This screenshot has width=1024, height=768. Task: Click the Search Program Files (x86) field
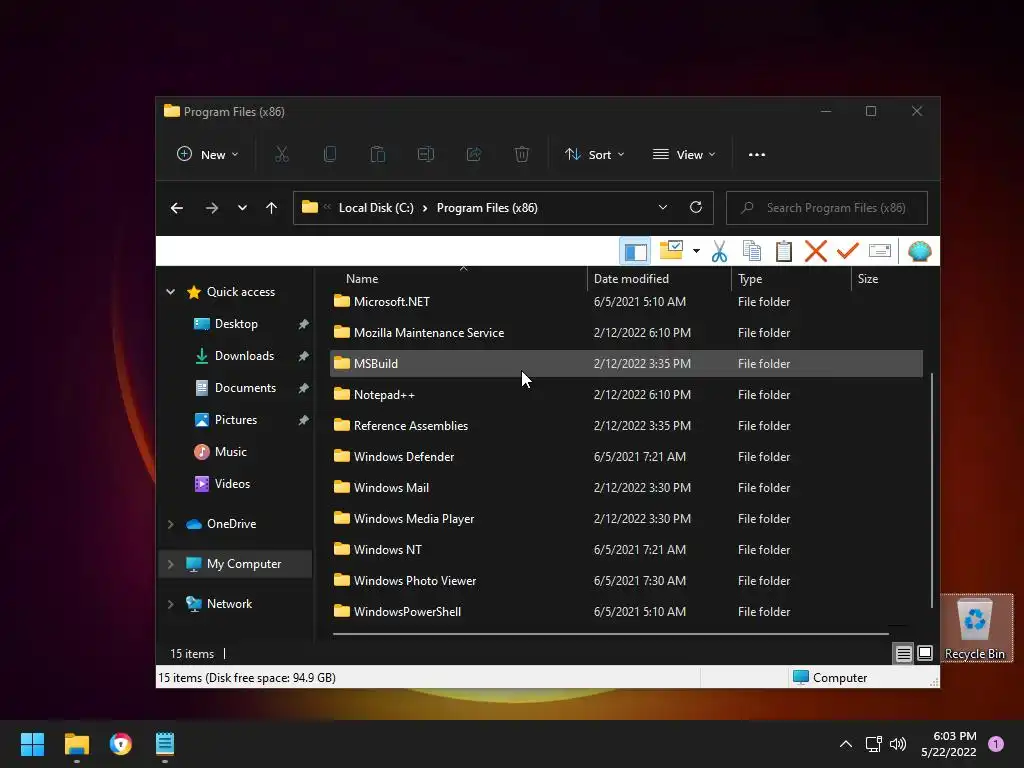[x=827, y=208]
